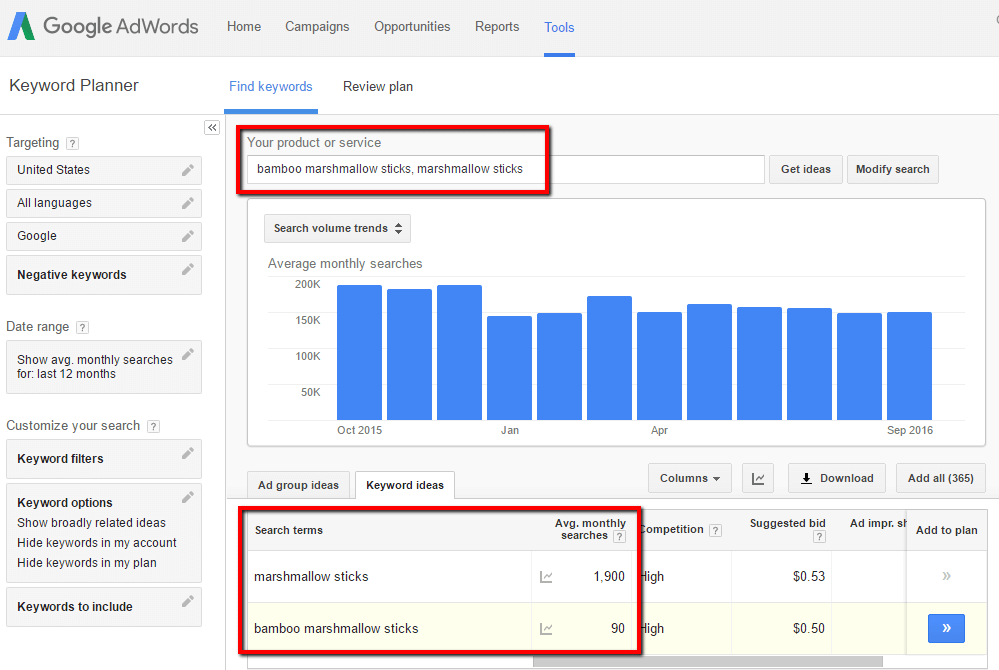
Task: Click the $0.53 suggested bid cell
Action: pos(809,577)
